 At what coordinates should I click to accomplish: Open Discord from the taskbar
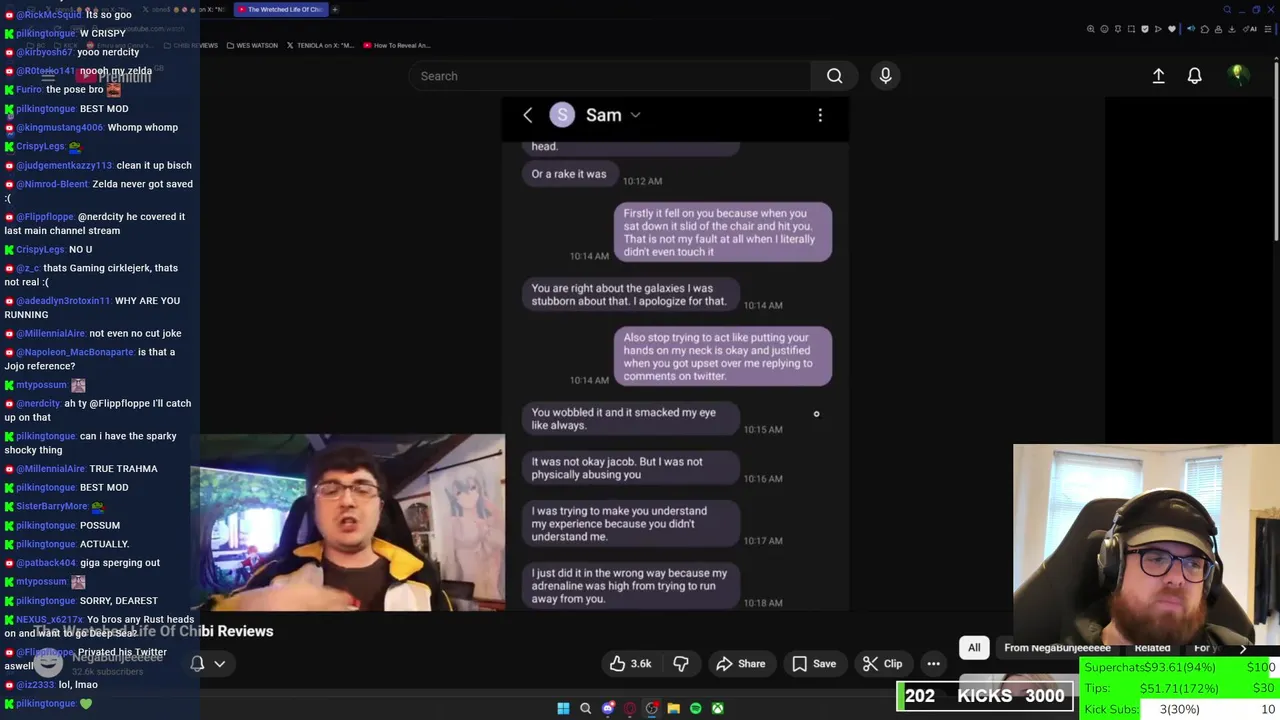(607, 708)
